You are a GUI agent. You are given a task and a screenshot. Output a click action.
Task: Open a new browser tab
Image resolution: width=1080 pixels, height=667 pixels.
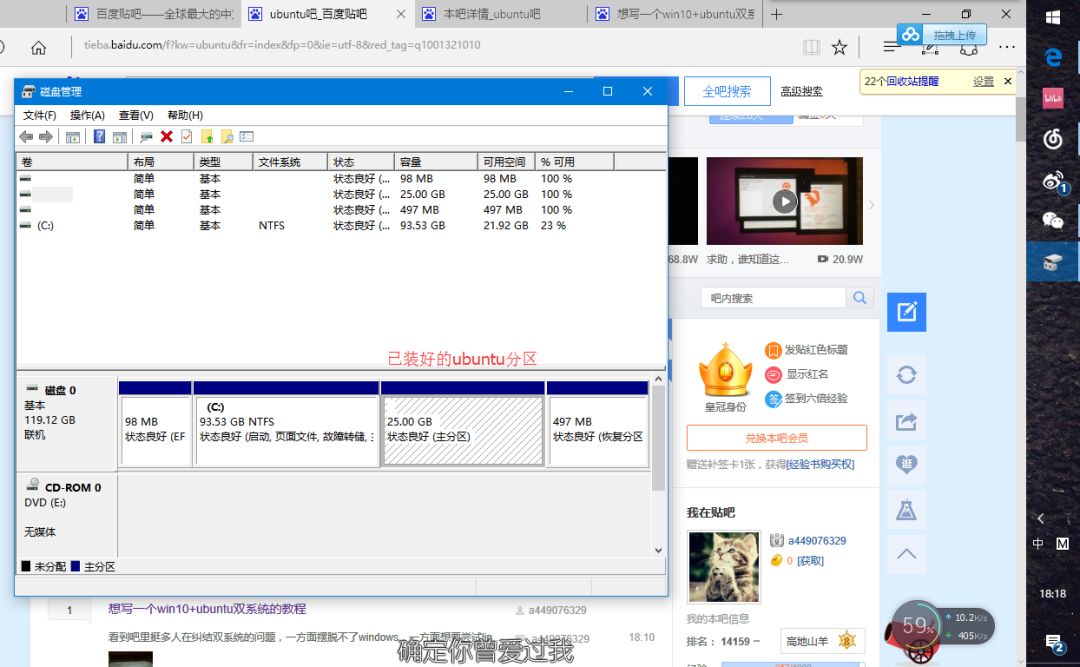(x=776, y=14)
